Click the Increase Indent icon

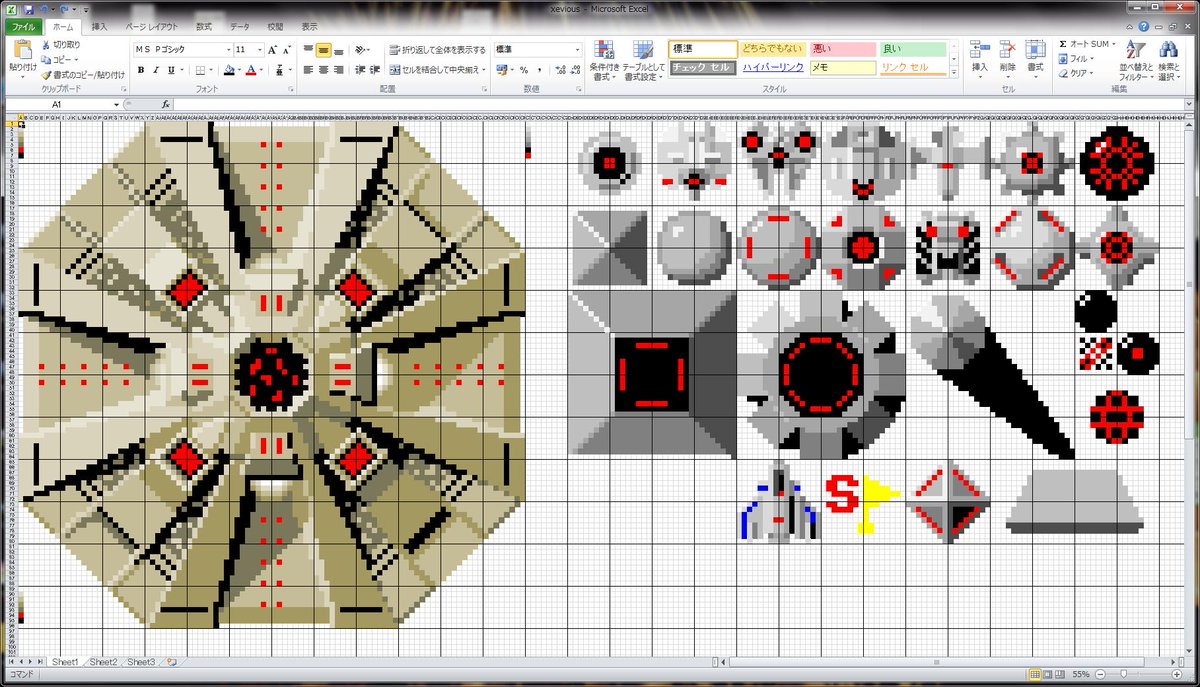pos(375,70)
